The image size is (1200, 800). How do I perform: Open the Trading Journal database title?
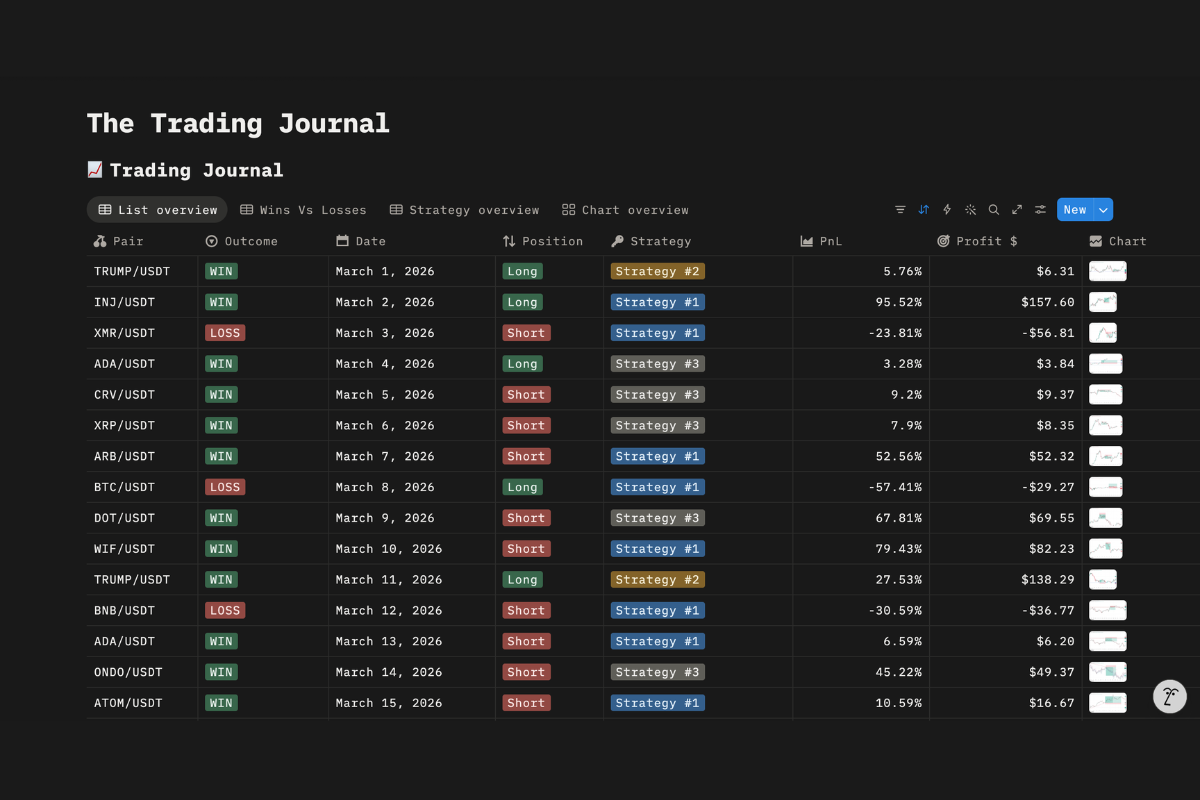click(196, 170)
